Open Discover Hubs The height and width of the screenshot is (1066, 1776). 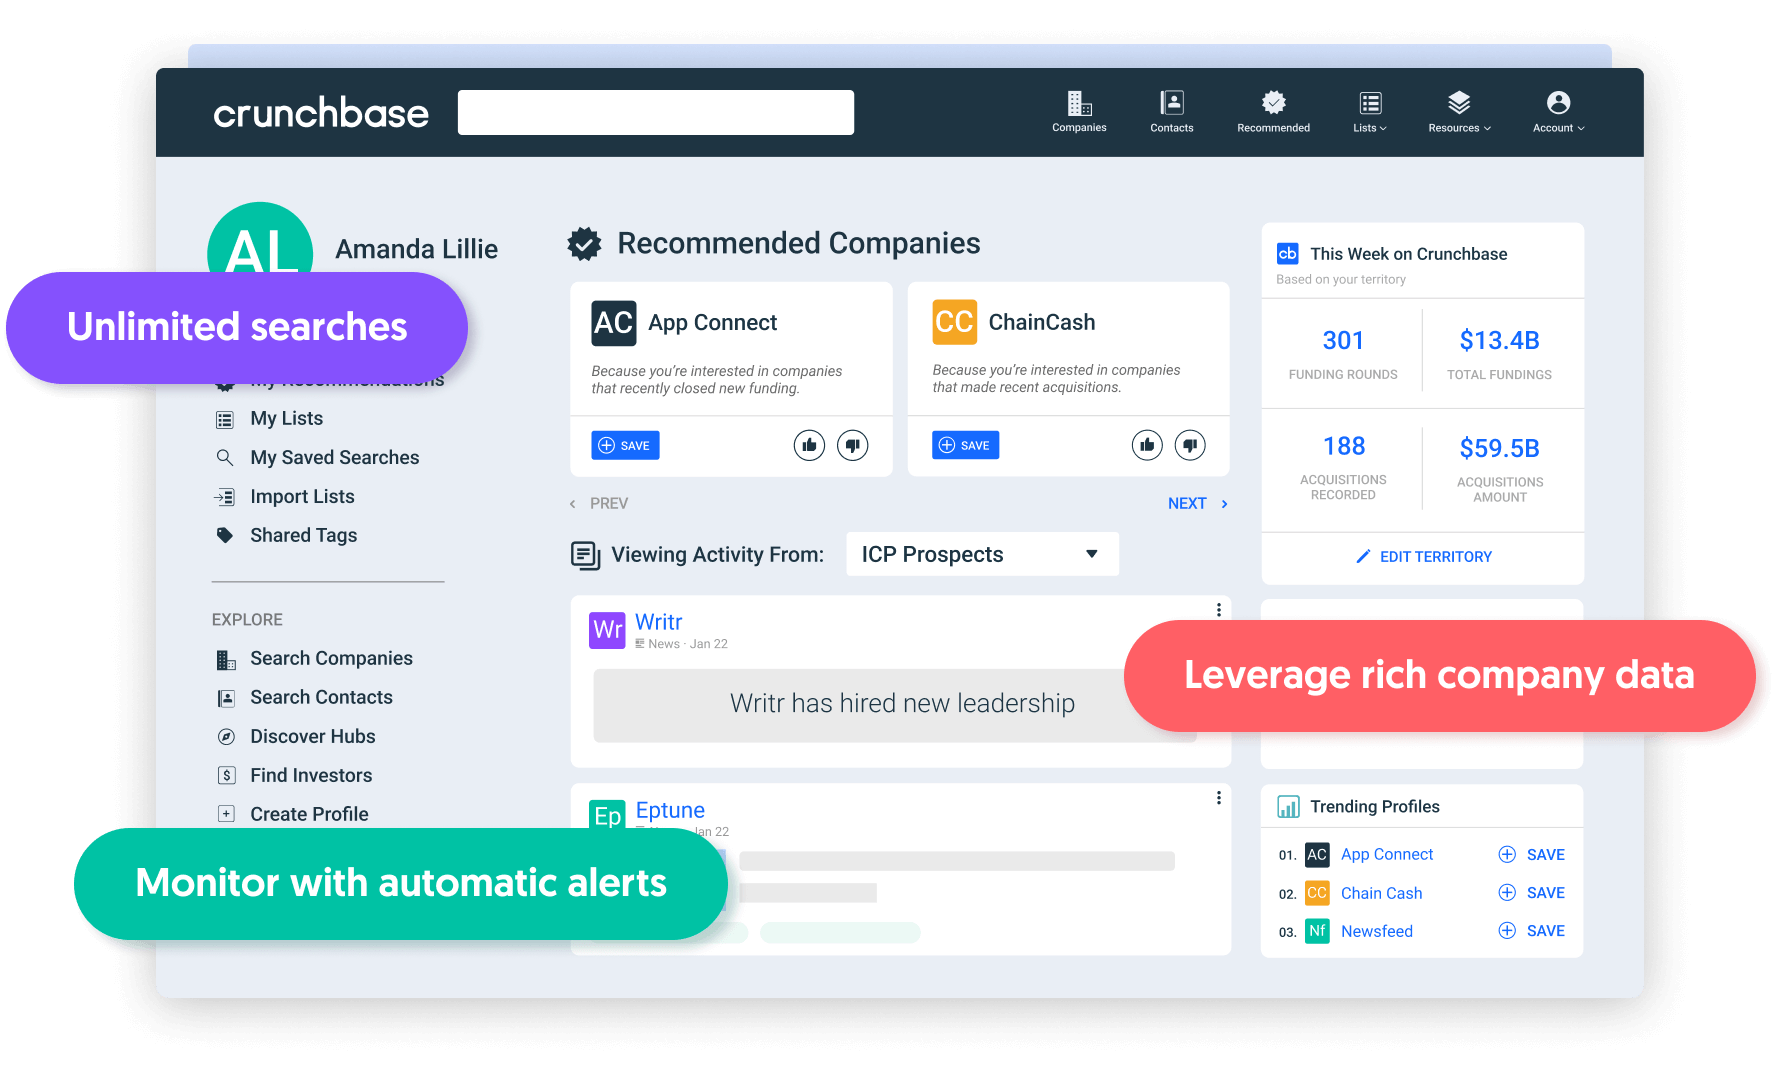[313, 737]
